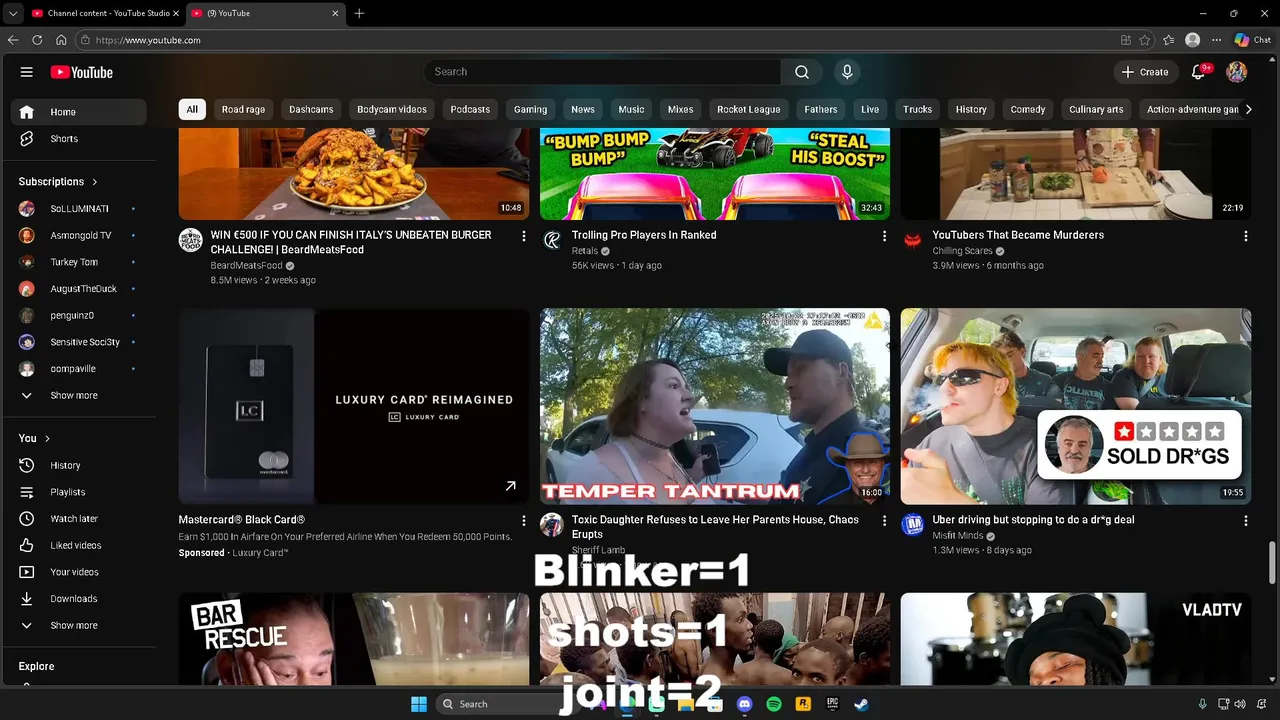Open Sensitive Soci3ty subscription channel
Image resolution: width=1280 pixels, height=720 pixels.
pos(80,342)
